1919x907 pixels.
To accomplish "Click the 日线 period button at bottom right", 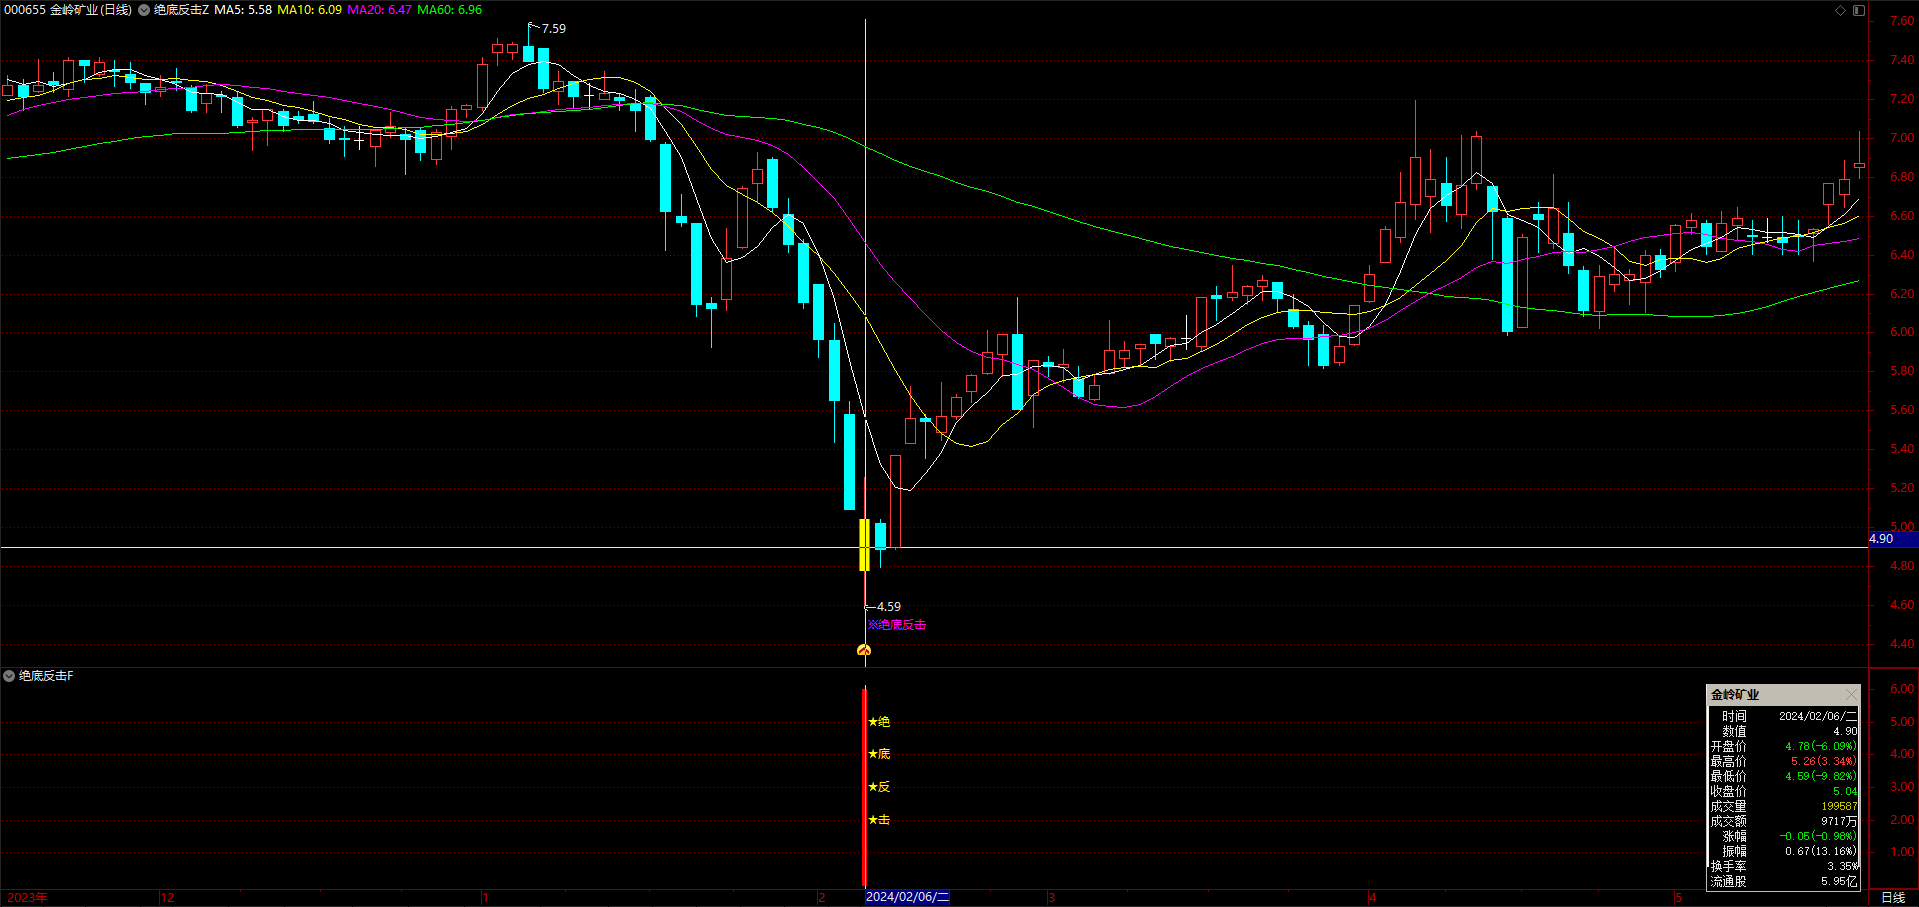I will click(1893, 897).
